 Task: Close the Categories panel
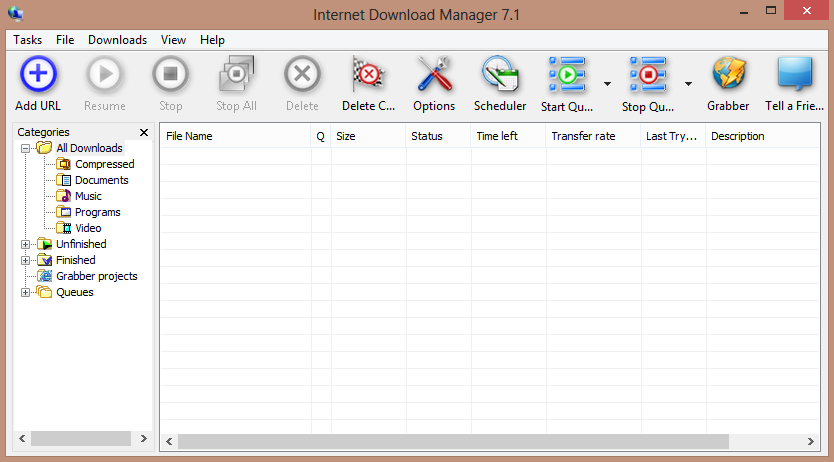click(x=144, y=132)
